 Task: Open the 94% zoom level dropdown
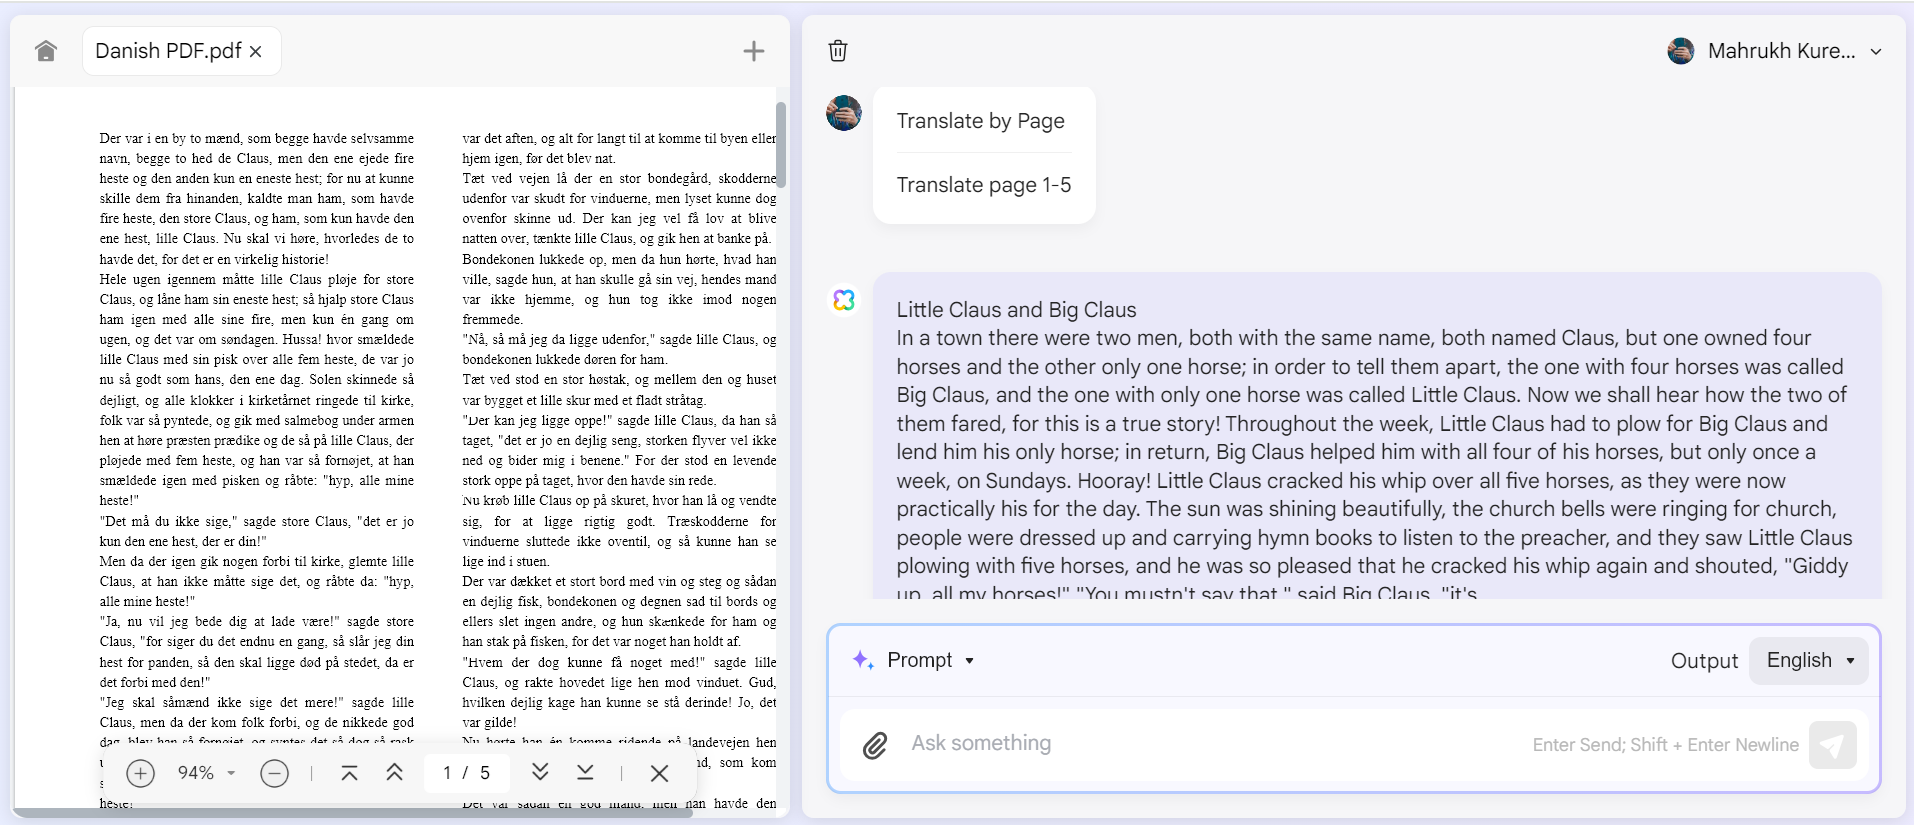[x=206, y=773]
